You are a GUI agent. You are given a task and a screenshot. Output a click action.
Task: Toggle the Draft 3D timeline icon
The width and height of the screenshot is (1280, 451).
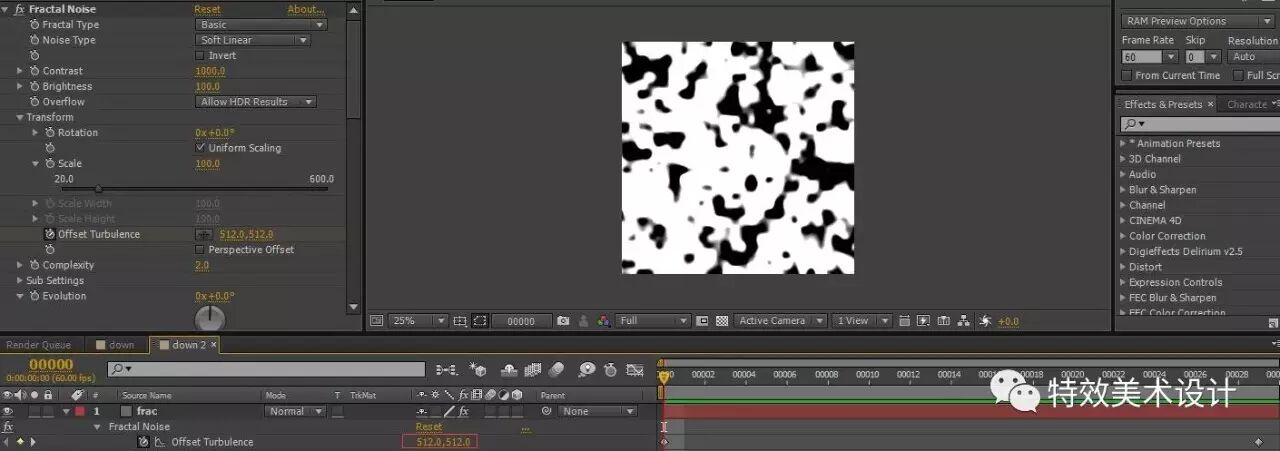(x=478, y=370)
